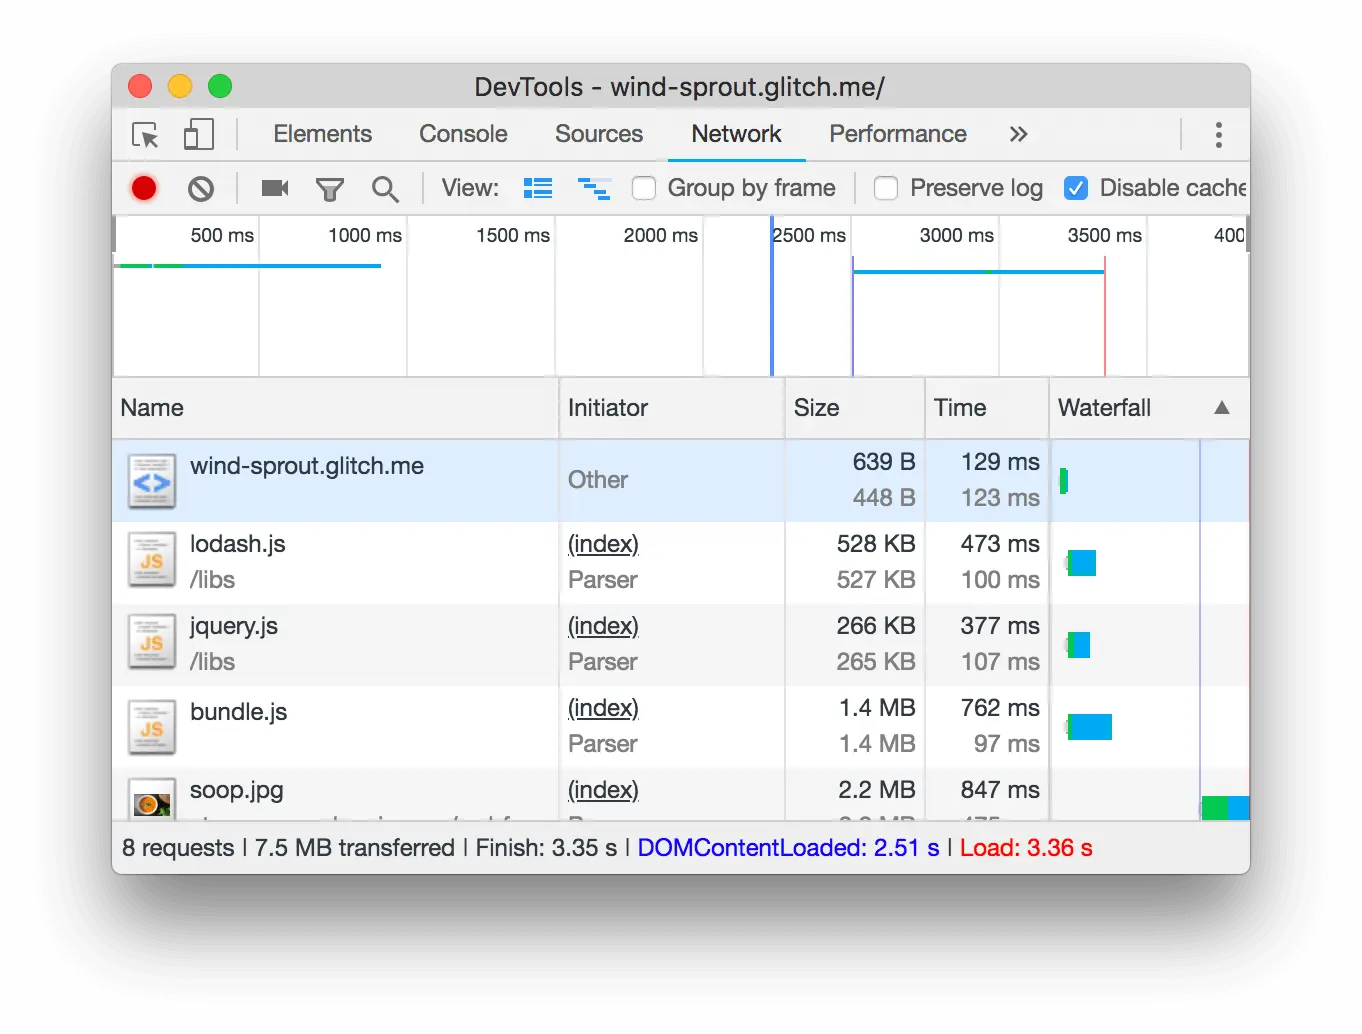
Task: Click the 528 KB size cell
Action: pyautogui.click(x=876, y=544)
